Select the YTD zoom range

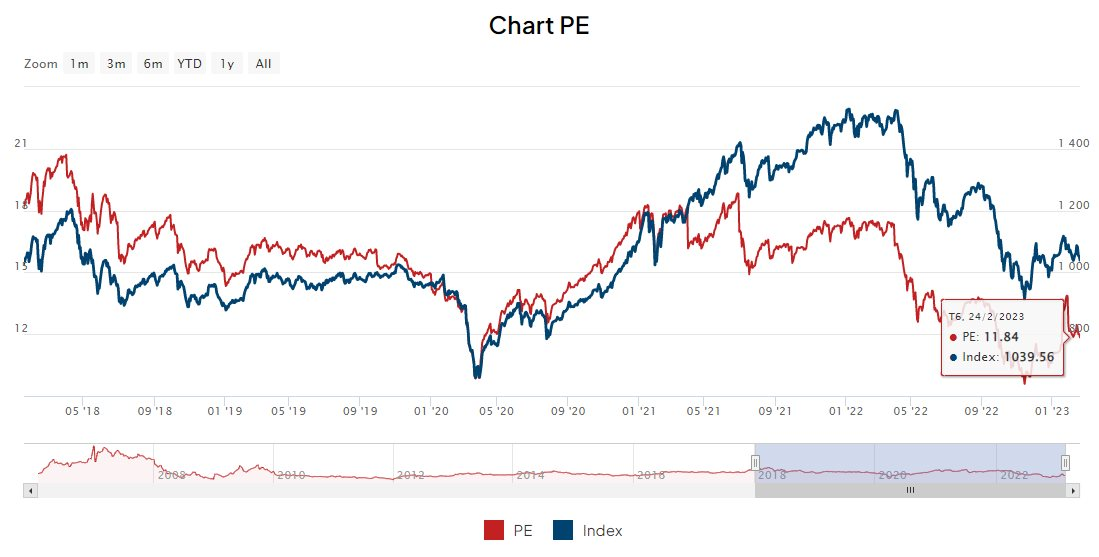(x=190, y=64)
